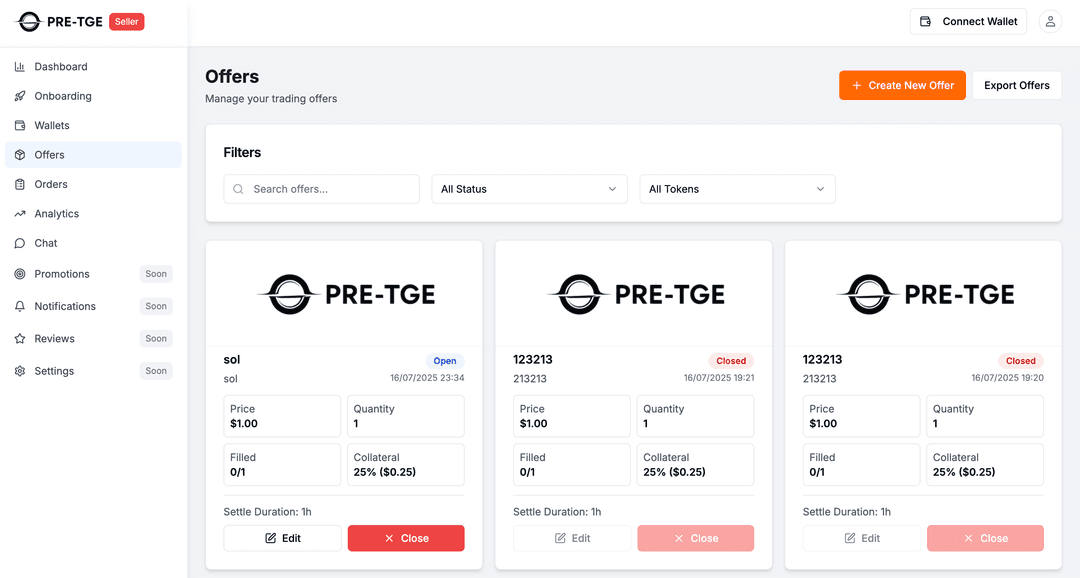Open the Orders clipboard item
The height and width of the screenshot is (578, 1080).
coord(51,184)
